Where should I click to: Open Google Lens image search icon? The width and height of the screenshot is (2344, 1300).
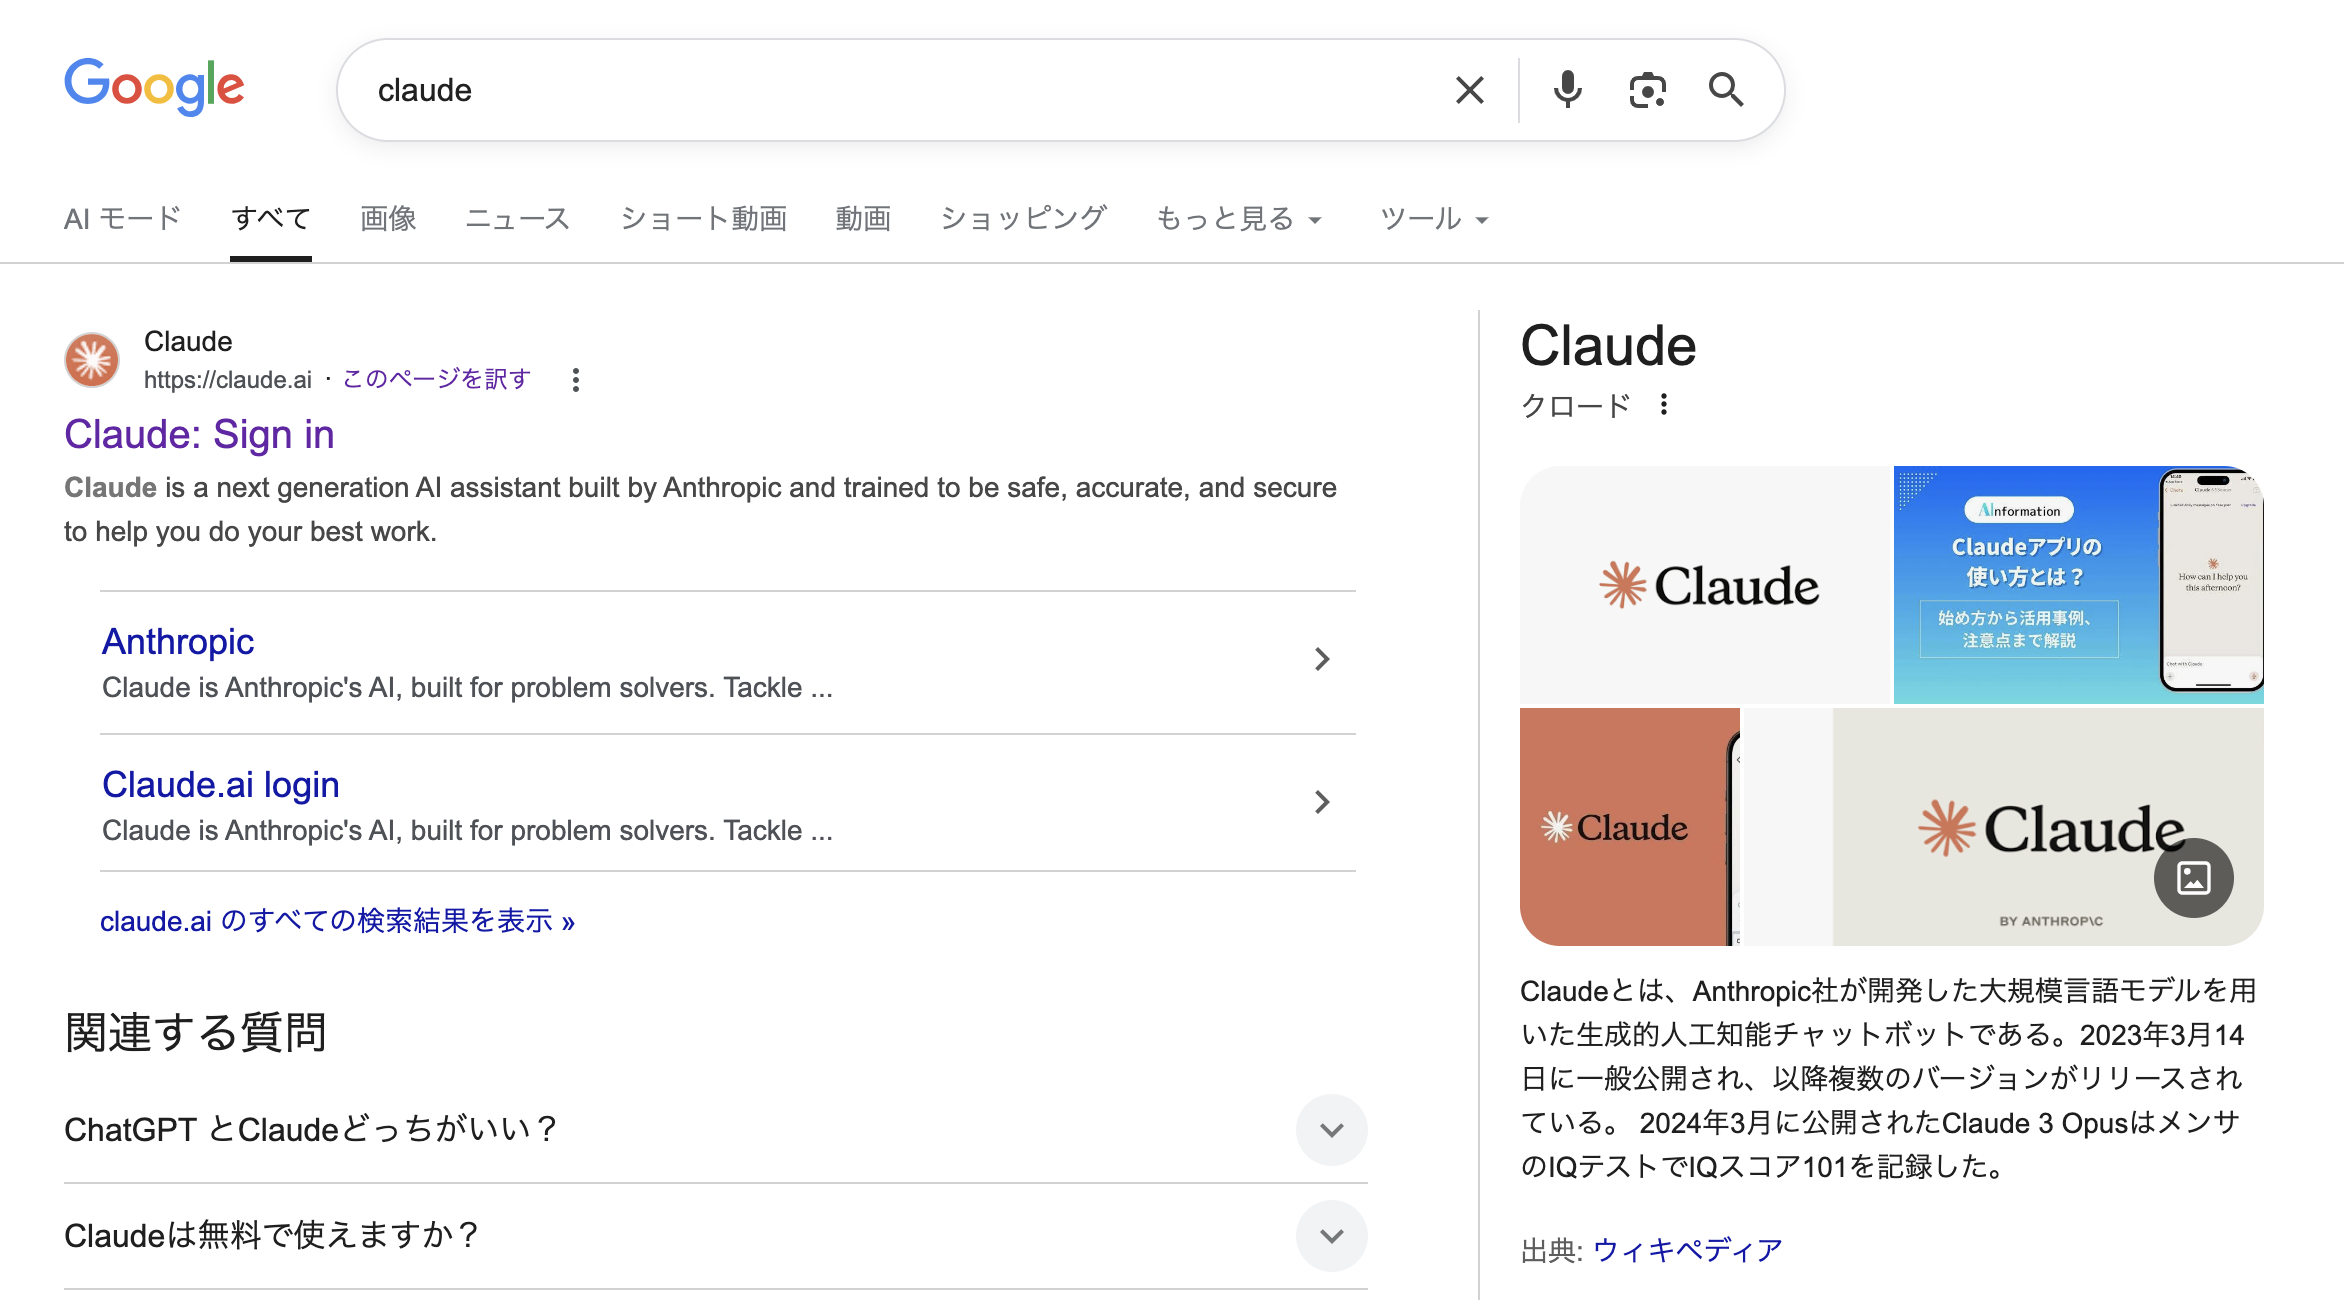1647,90
